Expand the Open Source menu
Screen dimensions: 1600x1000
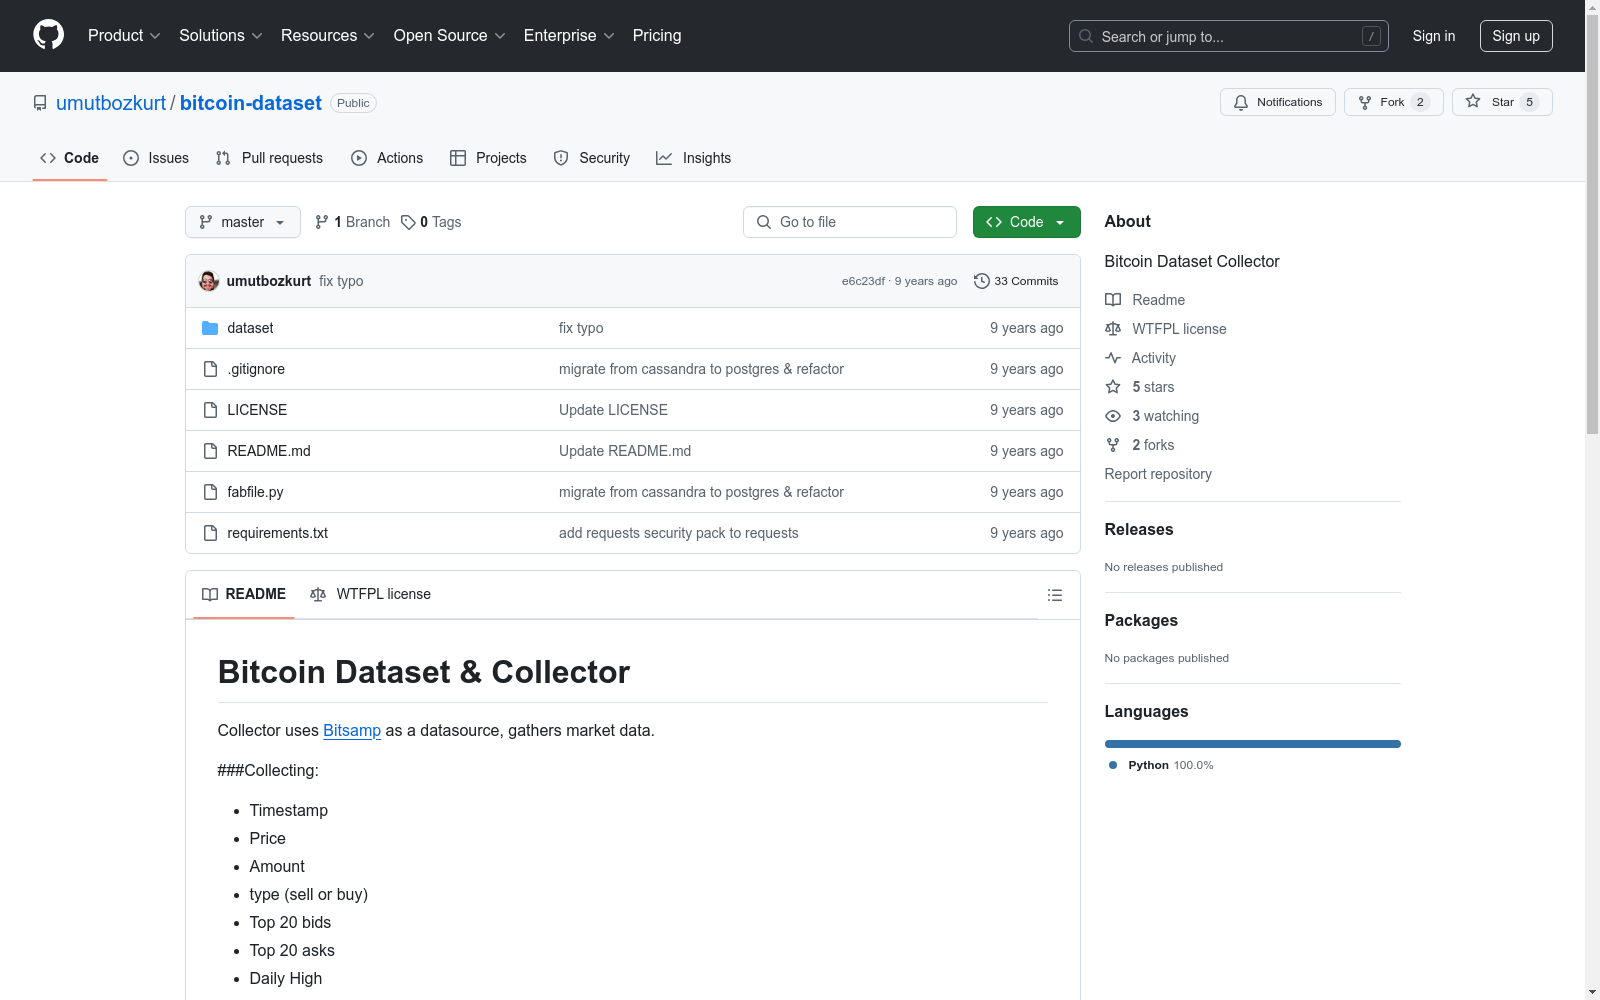coord(450,35)
